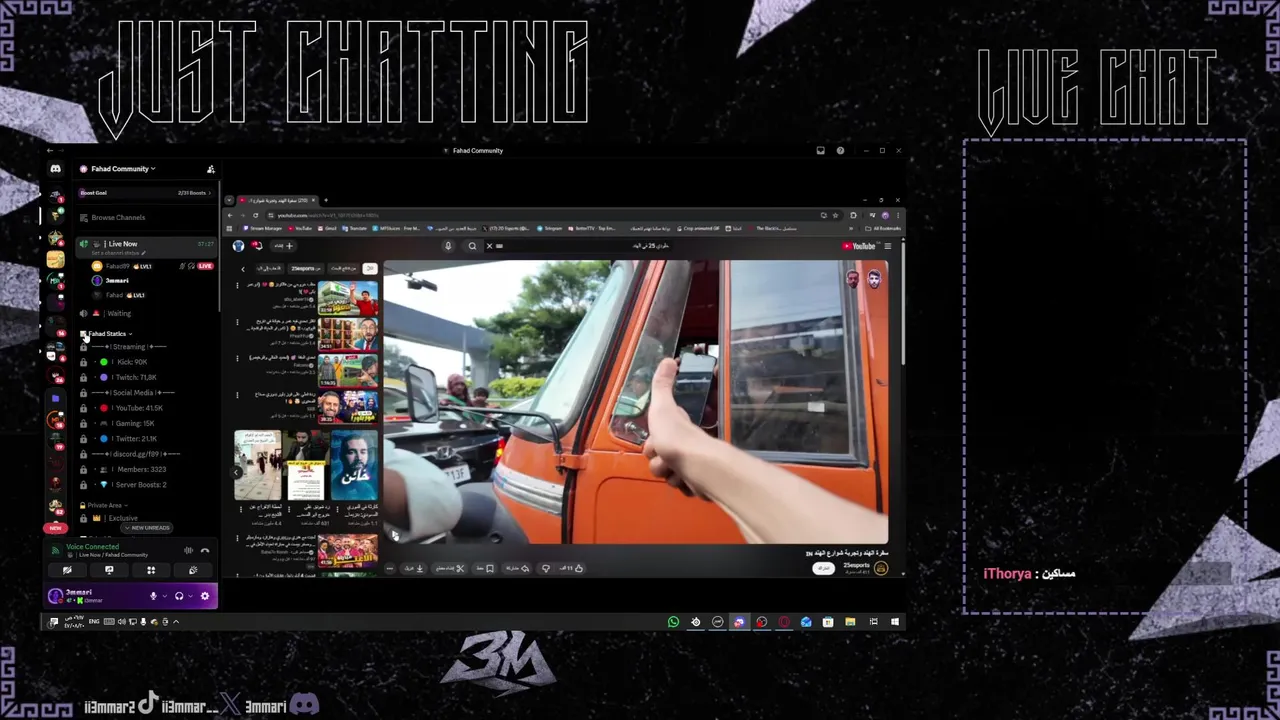This screenshot has height=720, width=1280.
Task: Open the Telegram bookmark
Action: [550, 228]
